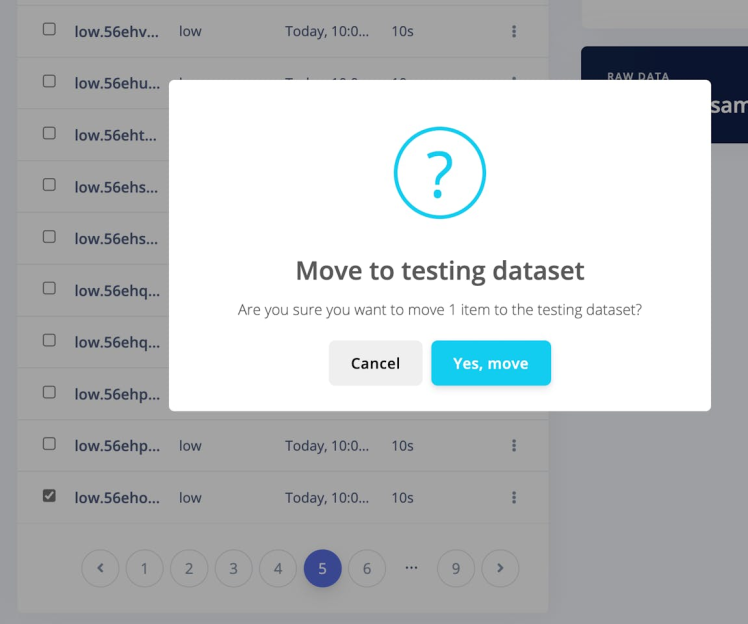
Task: Jump to page 1 of samples
Action: (x=144, y=569)
